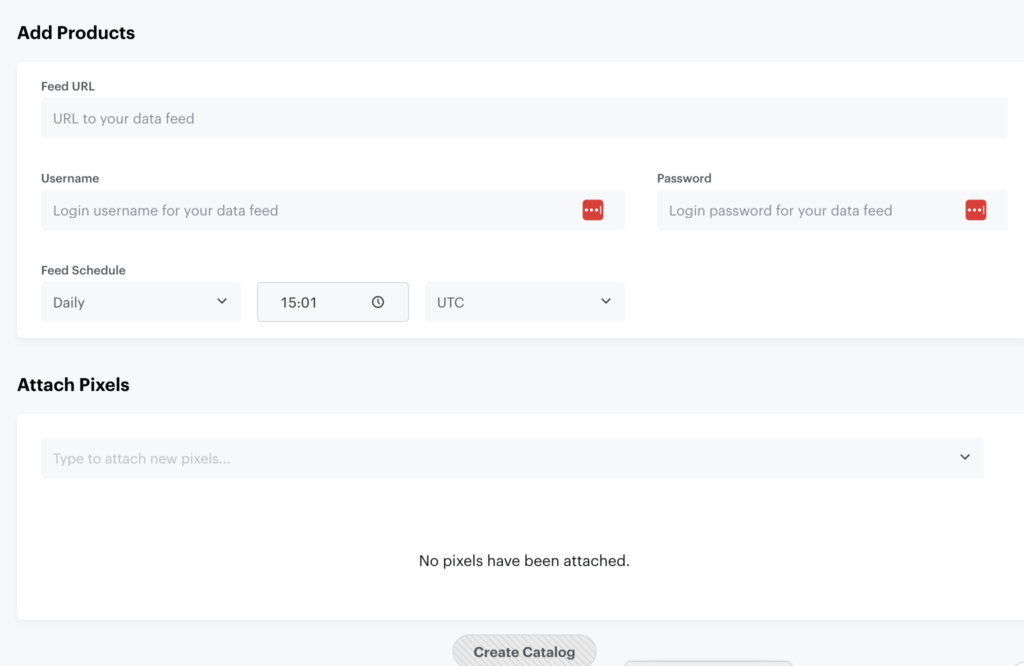Click the Create Catalog button
This screenshot has width=1024, height=666.
(524, 651)
